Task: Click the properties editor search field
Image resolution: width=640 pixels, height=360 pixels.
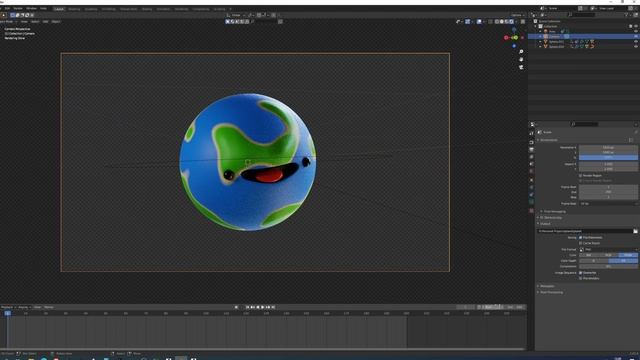Action: (x=585, y=124)
